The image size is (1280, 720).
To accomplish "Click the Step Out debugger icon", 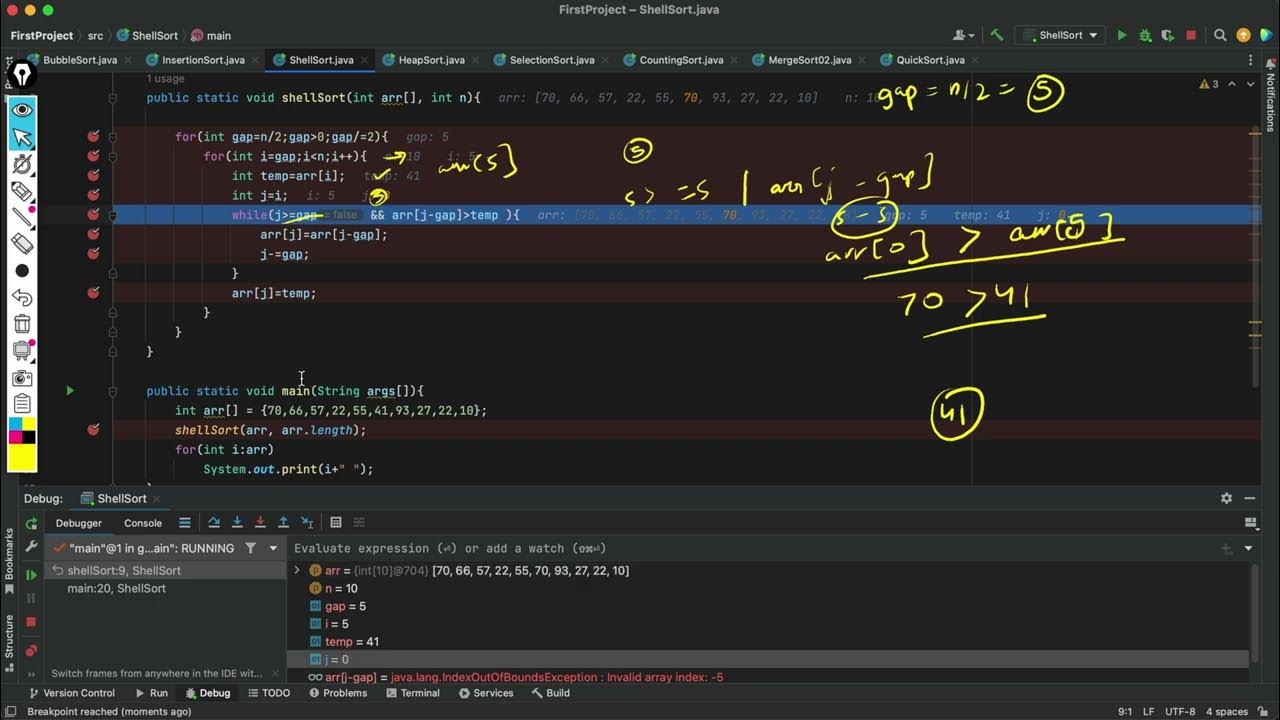I will pos(283,522).
